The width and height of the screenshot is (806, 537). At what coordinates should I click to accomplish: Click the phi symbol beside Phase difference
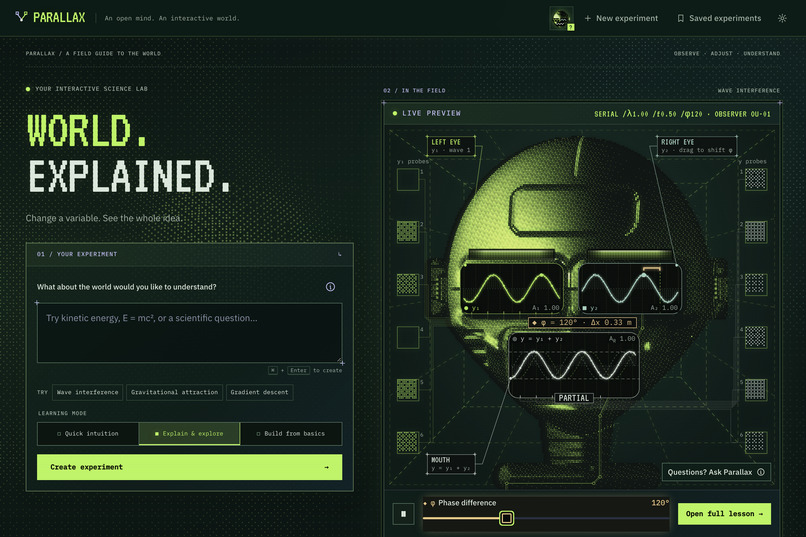tap(432, 503)
